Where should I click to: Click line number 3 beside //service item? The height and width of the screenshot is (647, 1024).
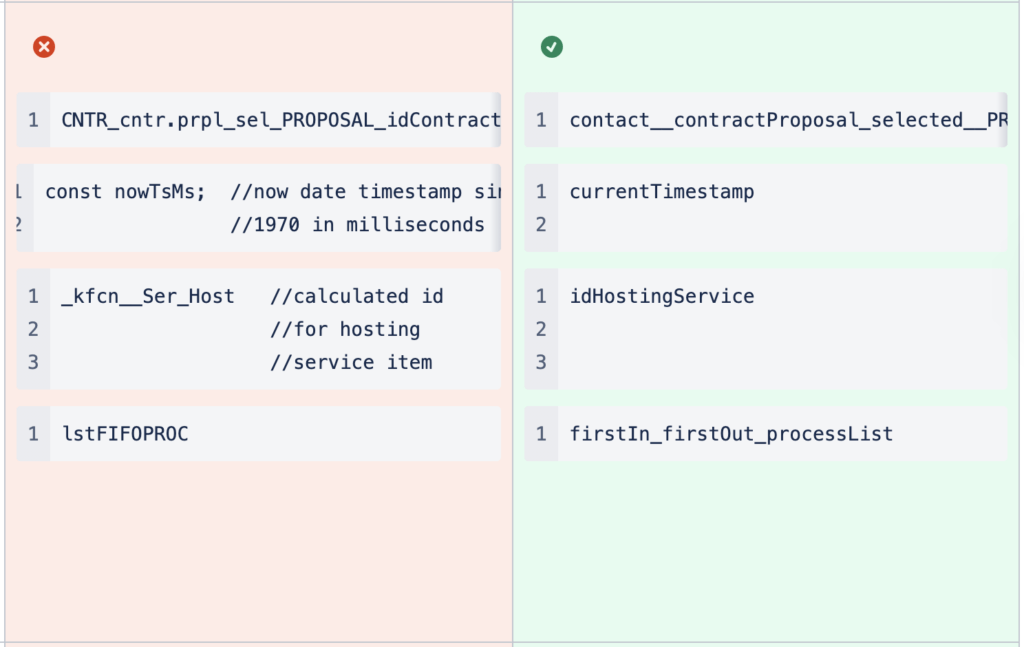tap(33, 362)
